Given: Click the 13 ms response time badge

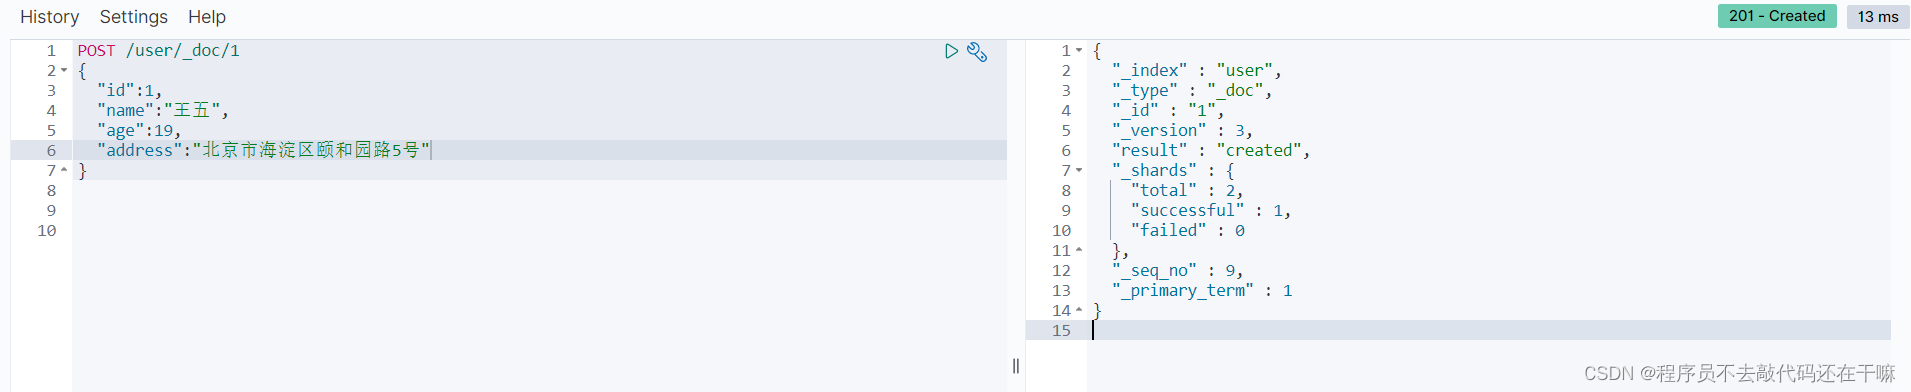Looking at the screenshot, I should pyautogui.click(x=1878, y=16).
